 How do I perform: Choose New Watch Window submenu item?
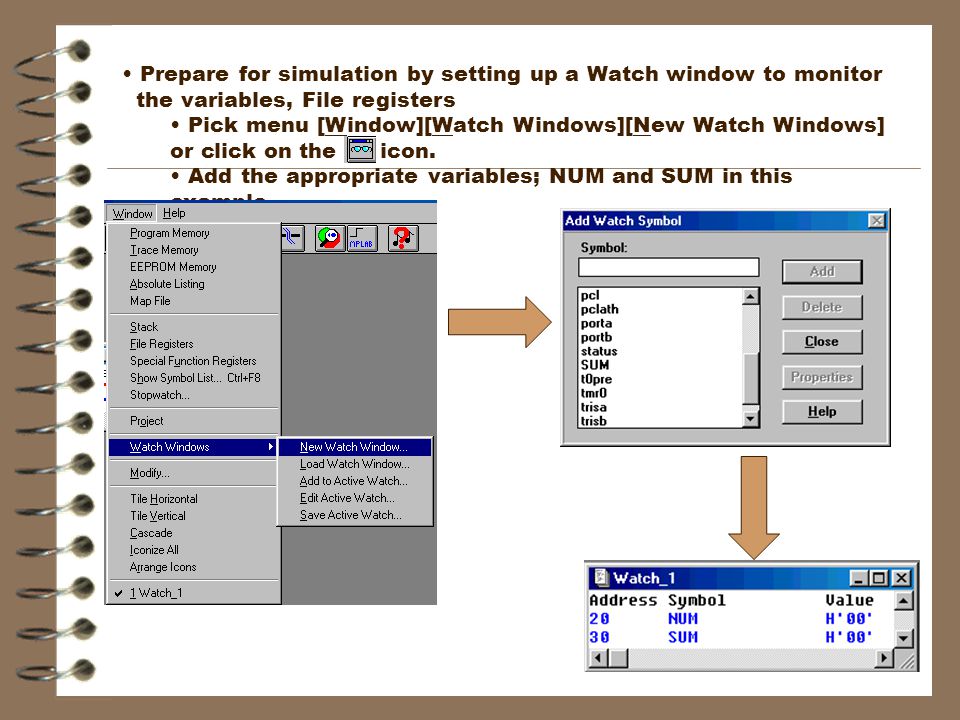click(x=354, y=447)
